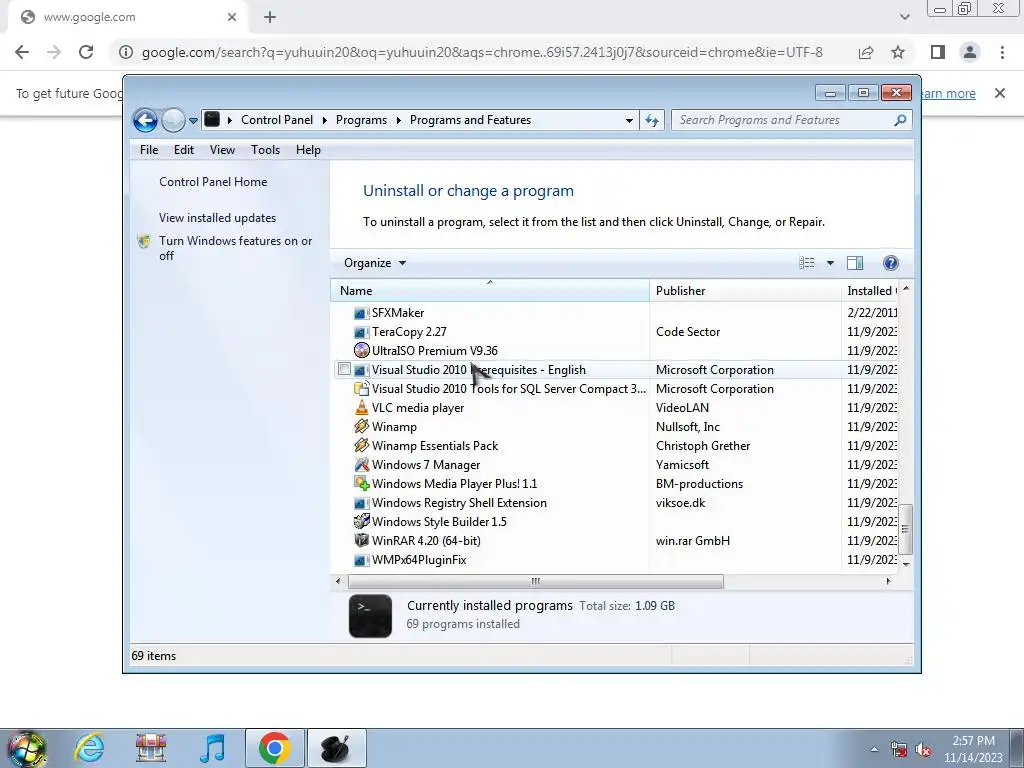Open address bar history dropdown
This screenshot has width=1024, height=768.
pos(629,120)
